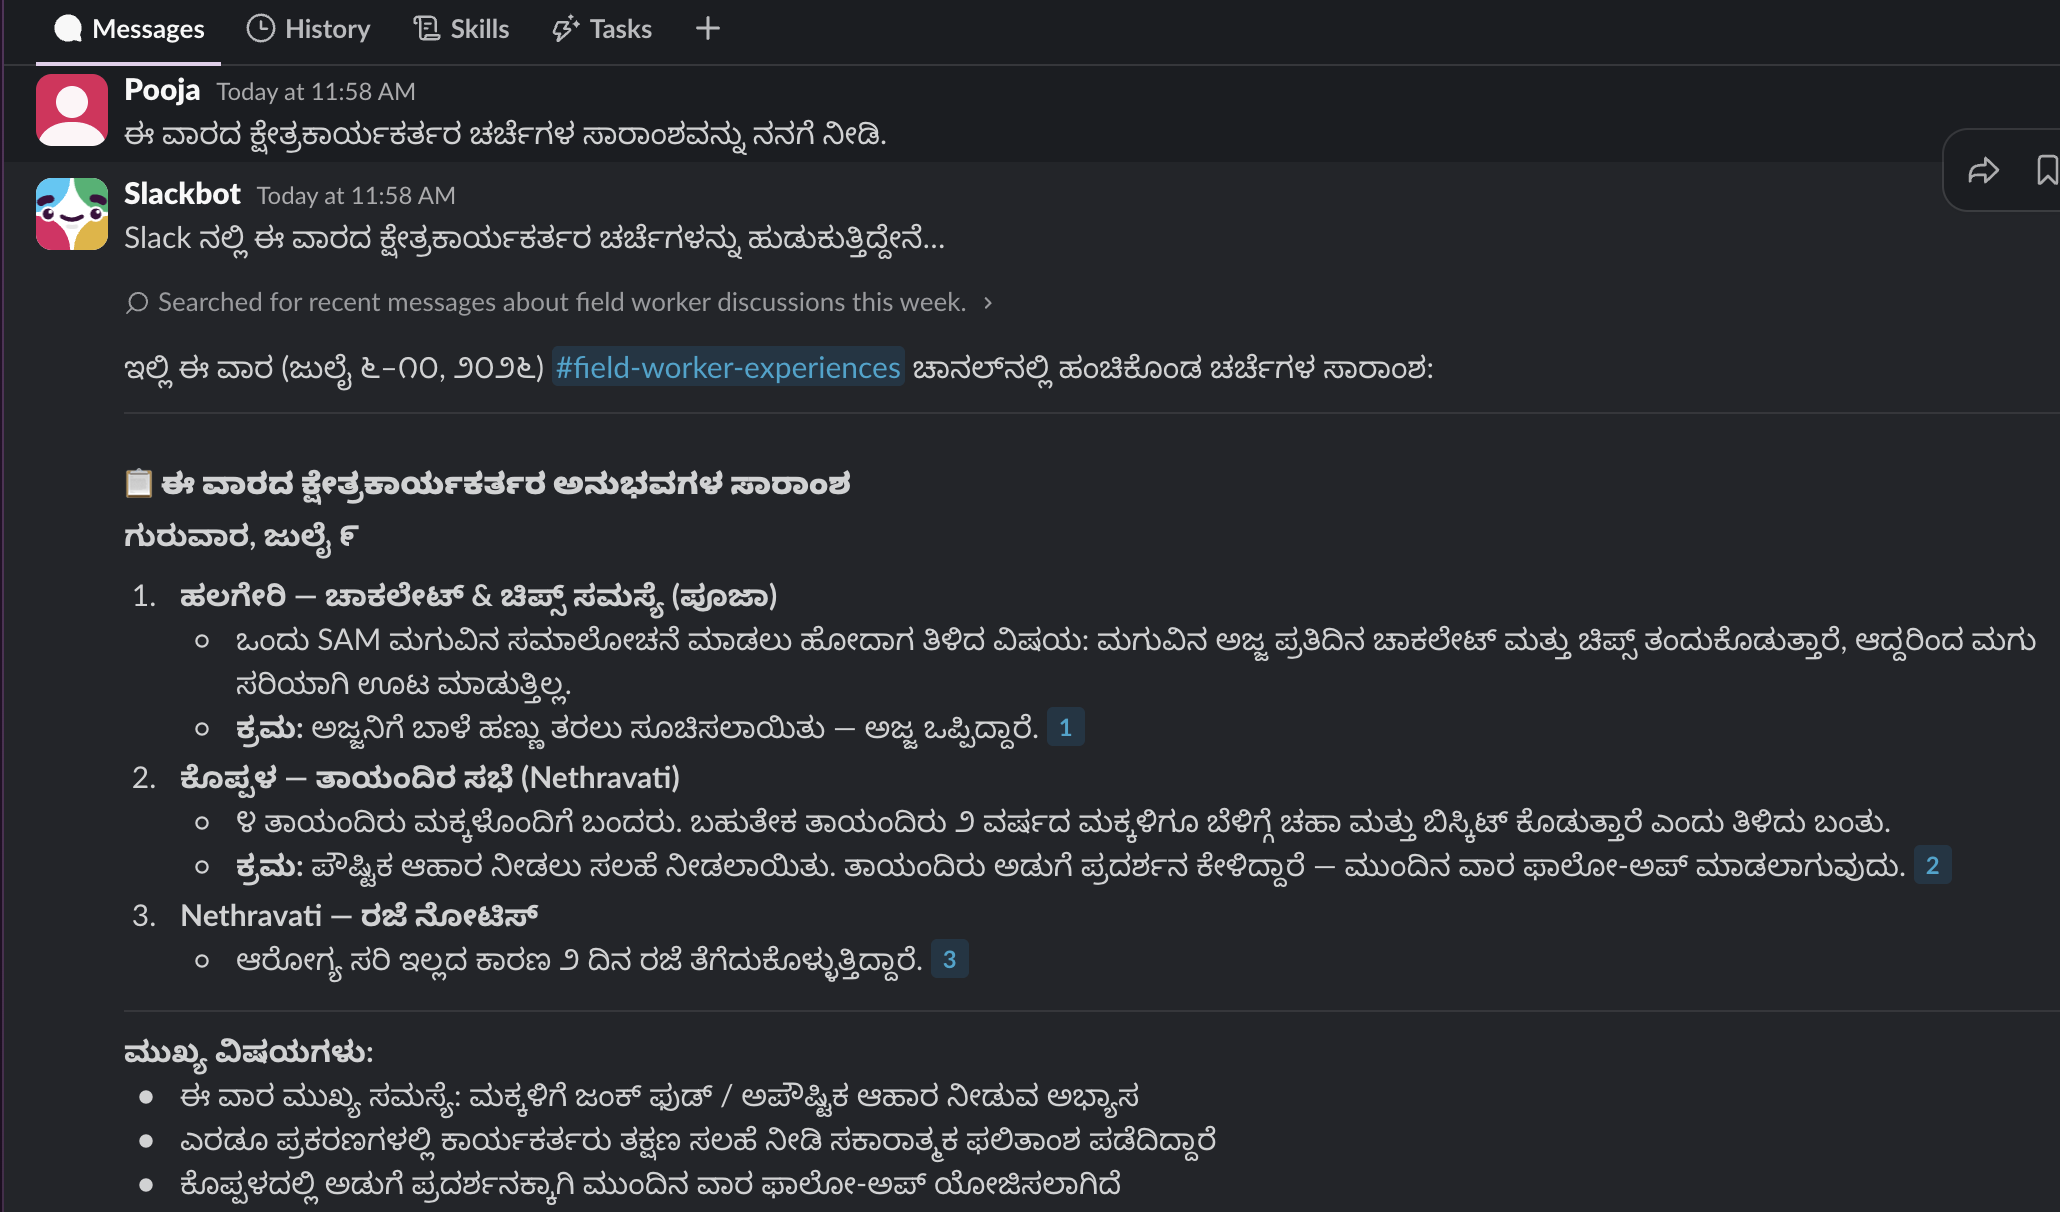
Task: Open citation 2 source reference
Action: coord(1932,865)
